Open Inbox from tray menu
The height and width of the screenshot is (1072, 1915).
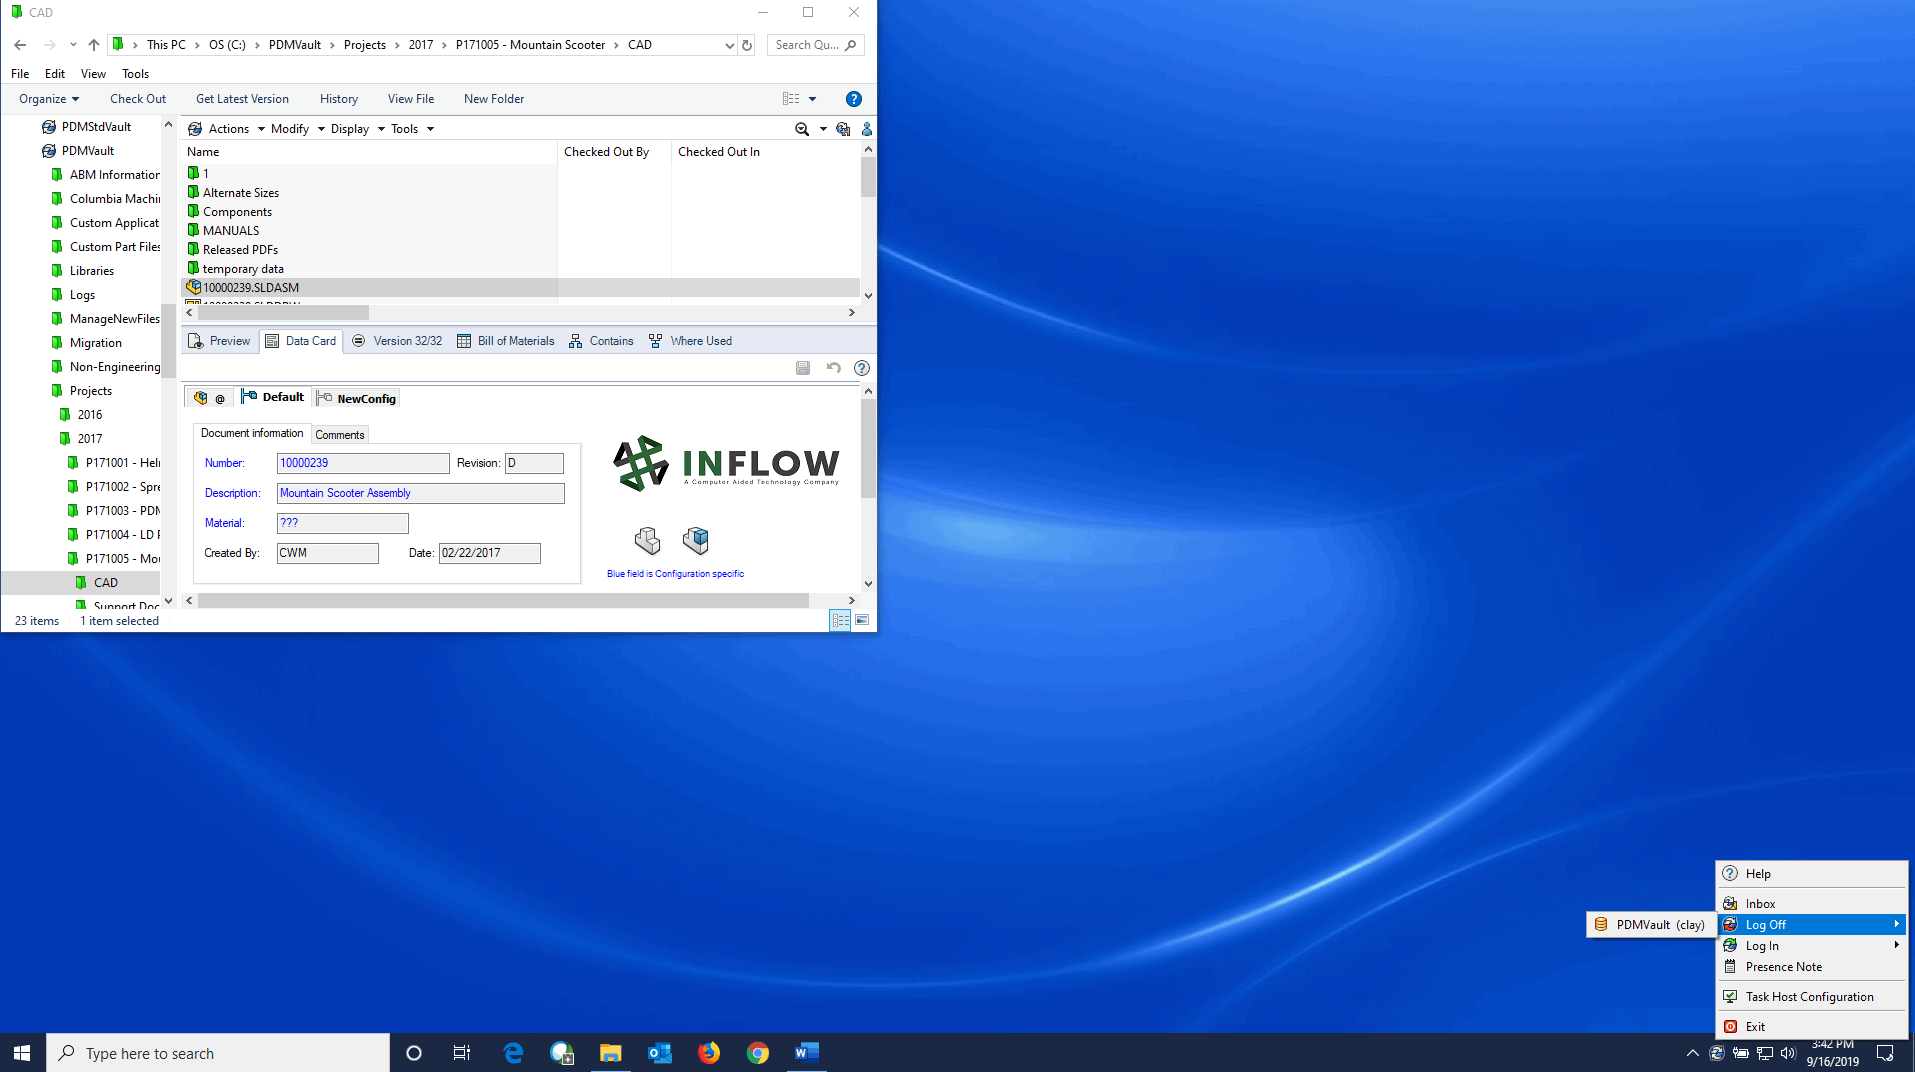[x=1812, y=904]
